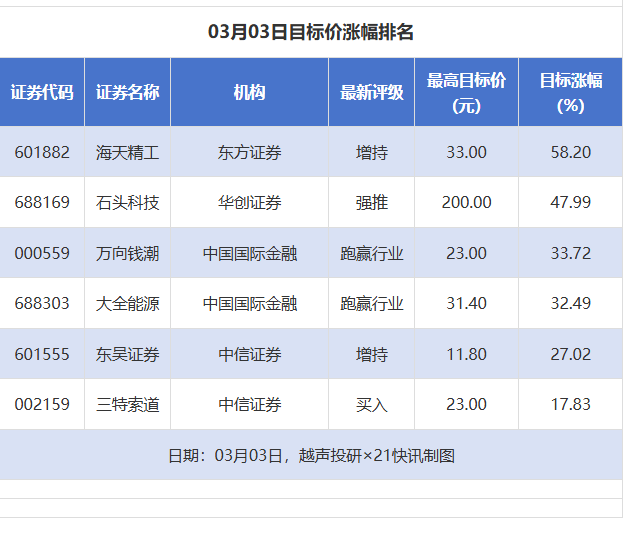
Task: Click stock name 东吴证券
Action: (127, 354)
